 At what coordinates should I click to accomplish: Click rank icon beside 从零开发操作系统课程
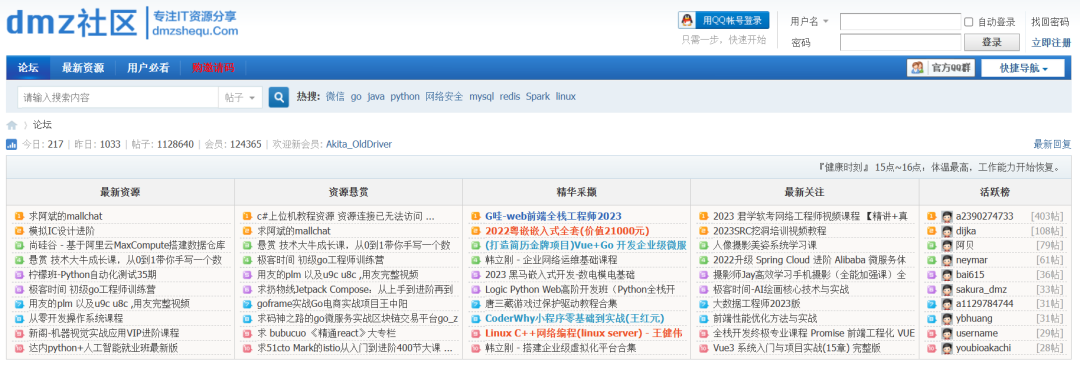tap(18, 318)
